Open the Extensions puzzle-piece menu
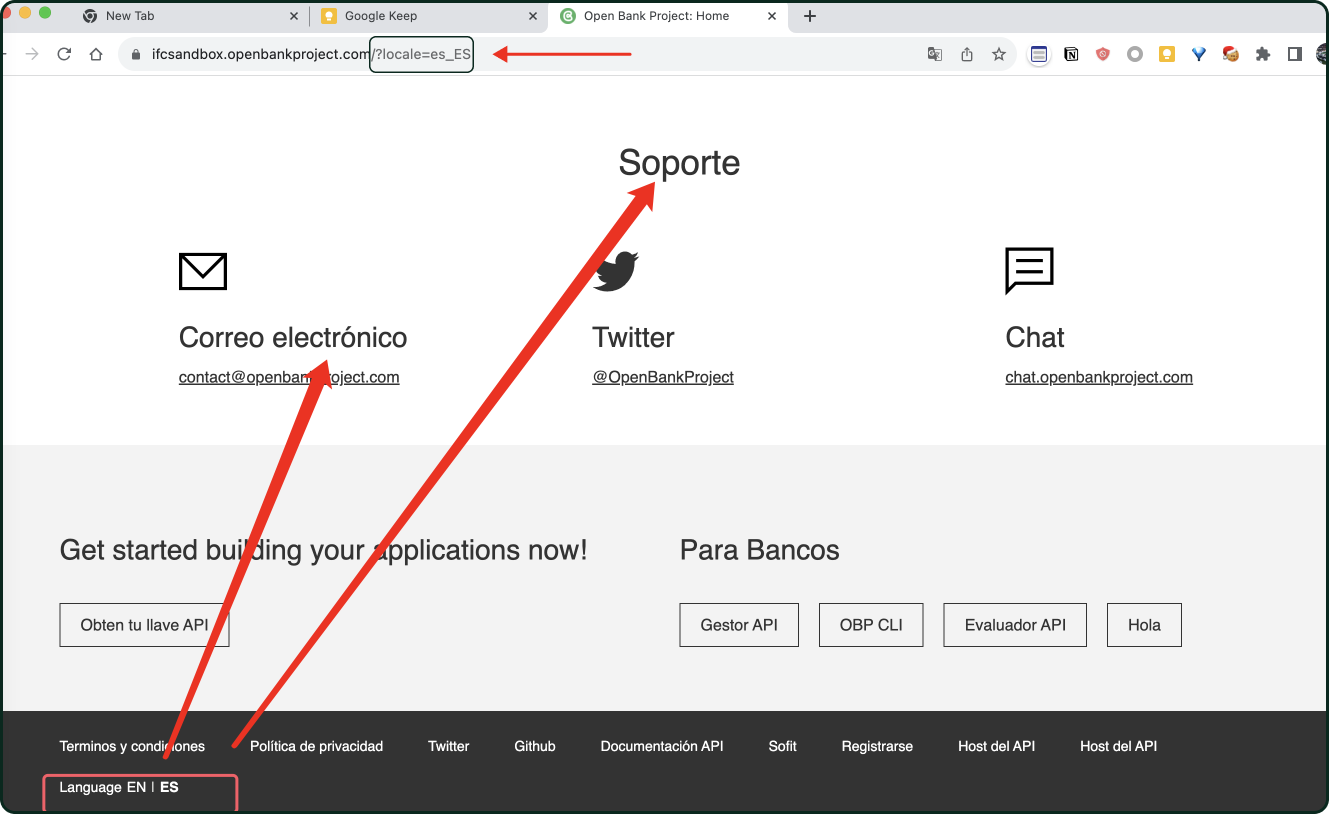1329x814 pixels. point(1263,54)
